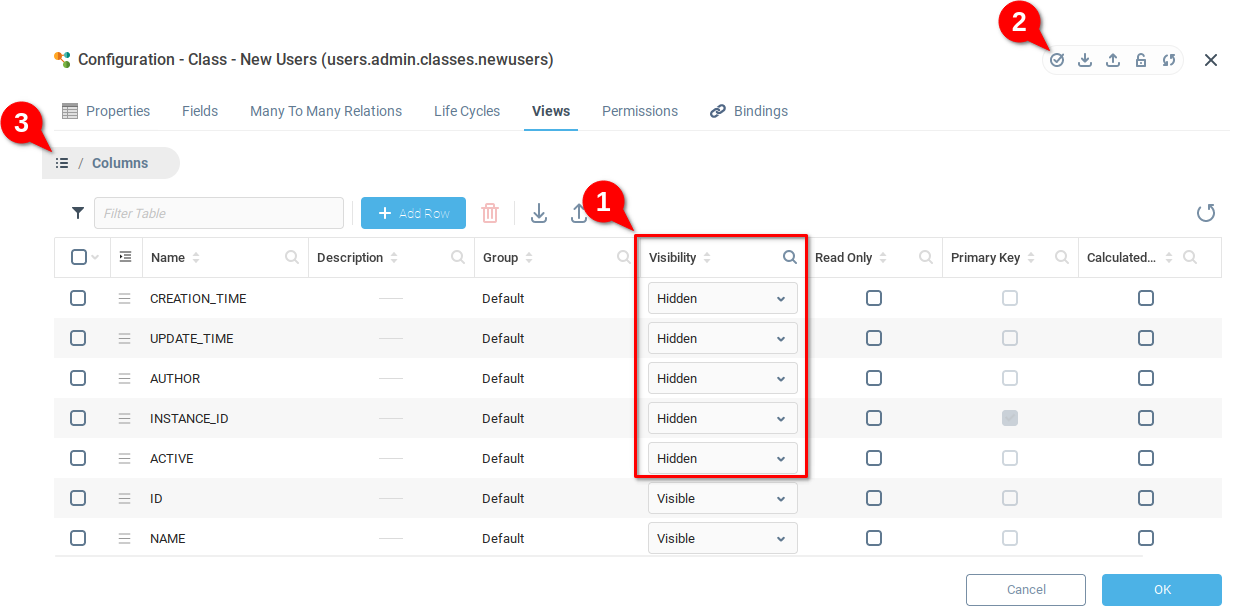Image resolution: width=1234 pixels, height=613 pixels.
Task: Click the list icon beside Columns breadcrumb
Action: pos(62,163)
